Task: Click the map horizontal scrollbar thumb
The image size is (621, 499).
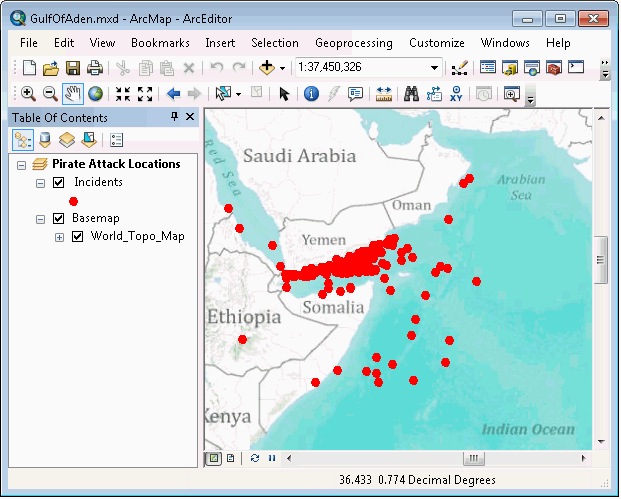Action: [474, 459]
